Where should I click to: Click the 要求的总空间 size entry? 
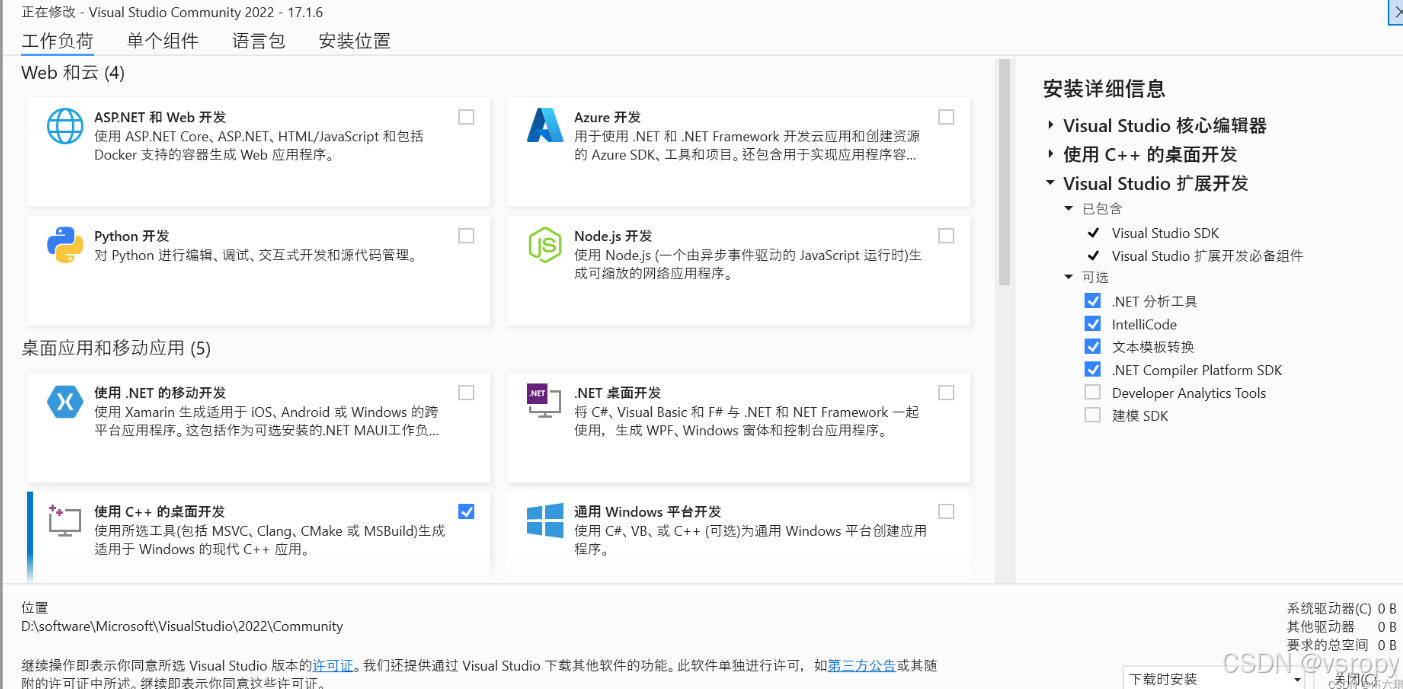tap(1341, 645)
